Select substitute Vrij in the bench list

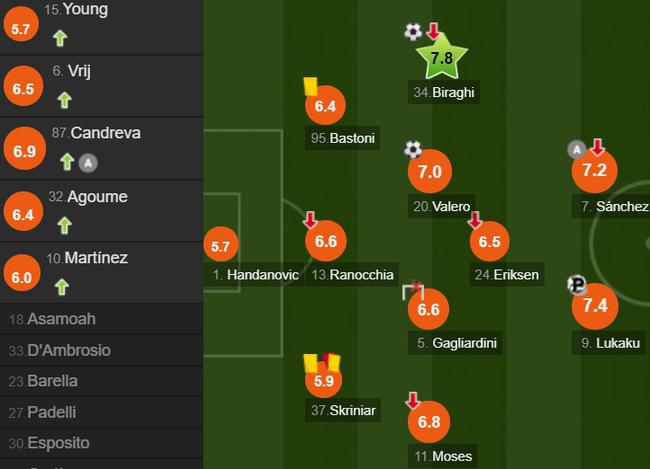pyautogui.click(x=79, y=71)
